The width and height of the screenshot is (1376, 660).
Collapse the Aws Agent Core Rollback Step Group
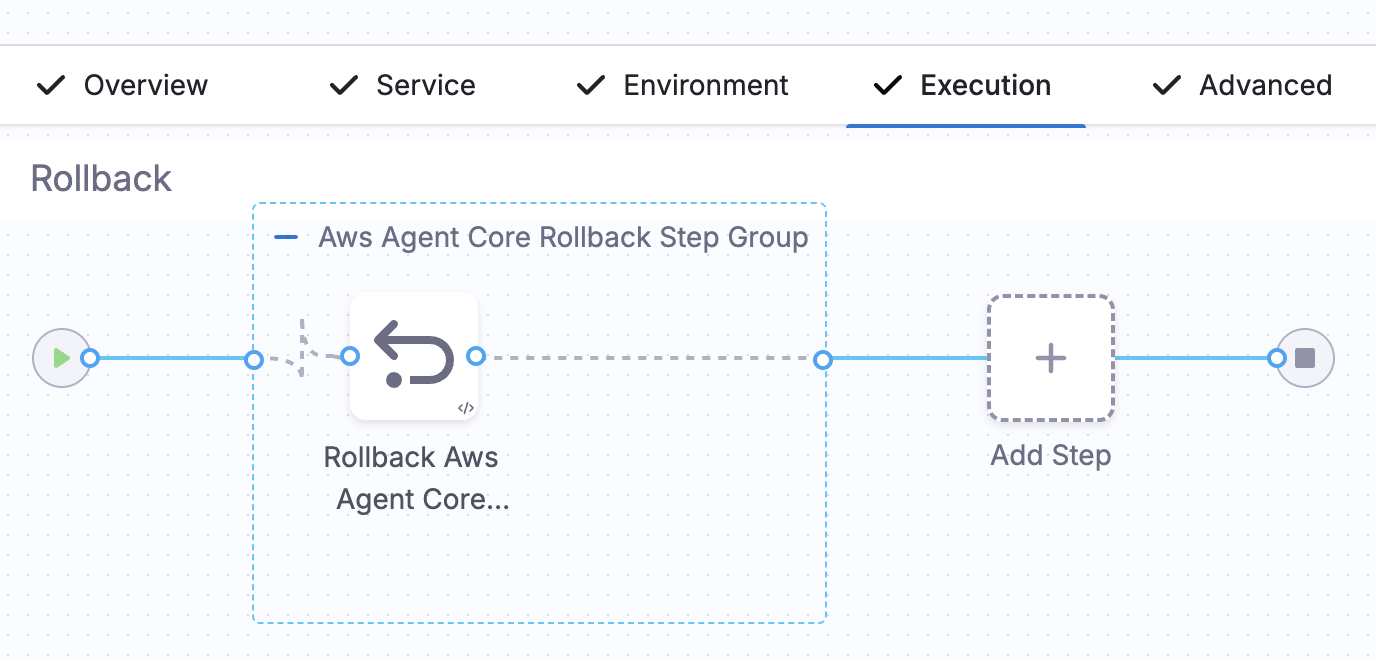pos(285,238)
